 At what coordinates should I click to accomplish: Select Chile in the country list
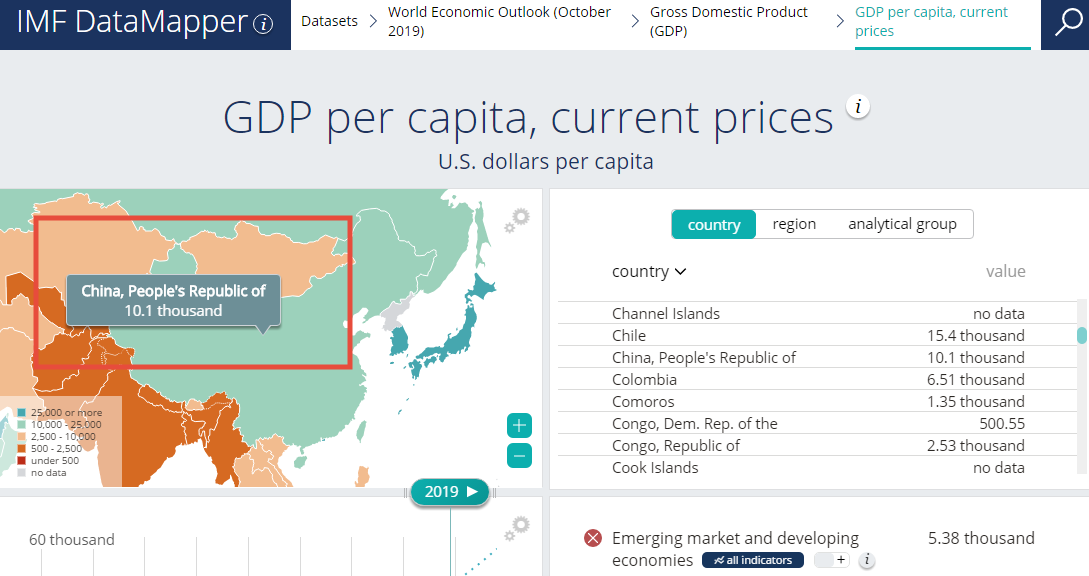coord(629,336)
